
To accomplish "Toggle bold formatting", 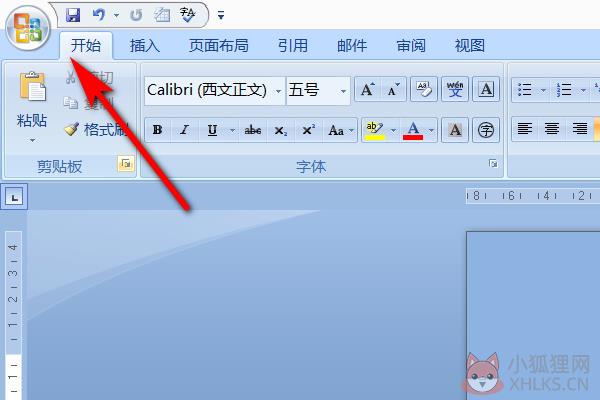I will tap(158, 130).
